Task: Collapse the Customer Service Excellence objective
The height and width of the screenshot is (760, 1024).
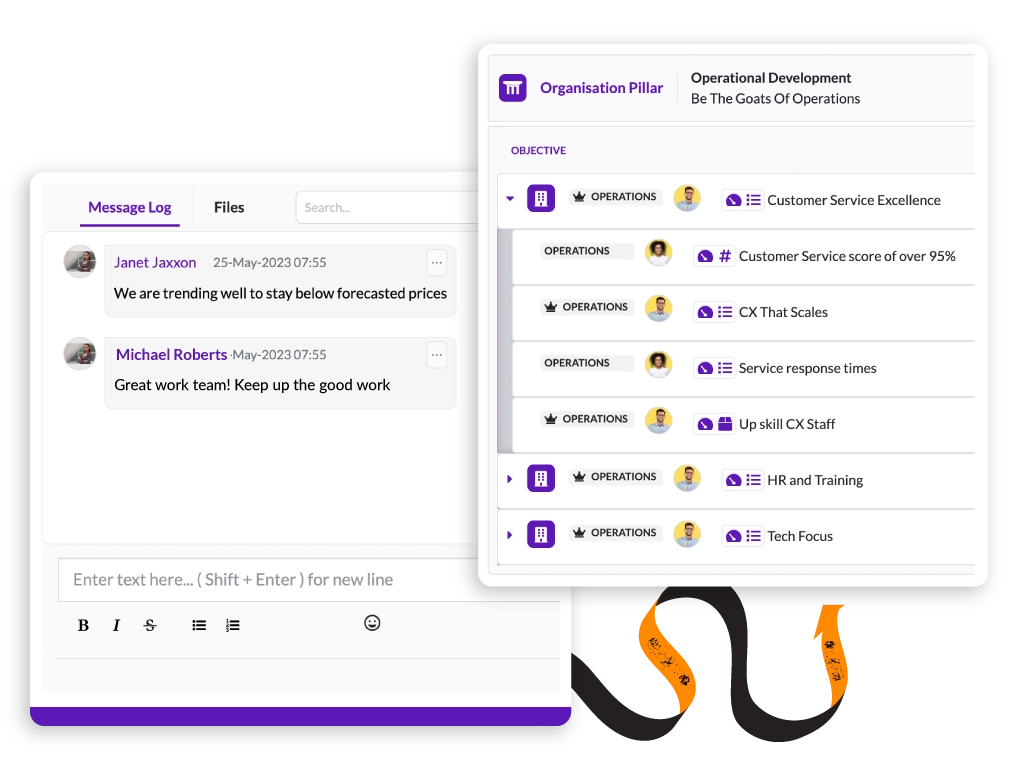Action: (x=510, y=198)
